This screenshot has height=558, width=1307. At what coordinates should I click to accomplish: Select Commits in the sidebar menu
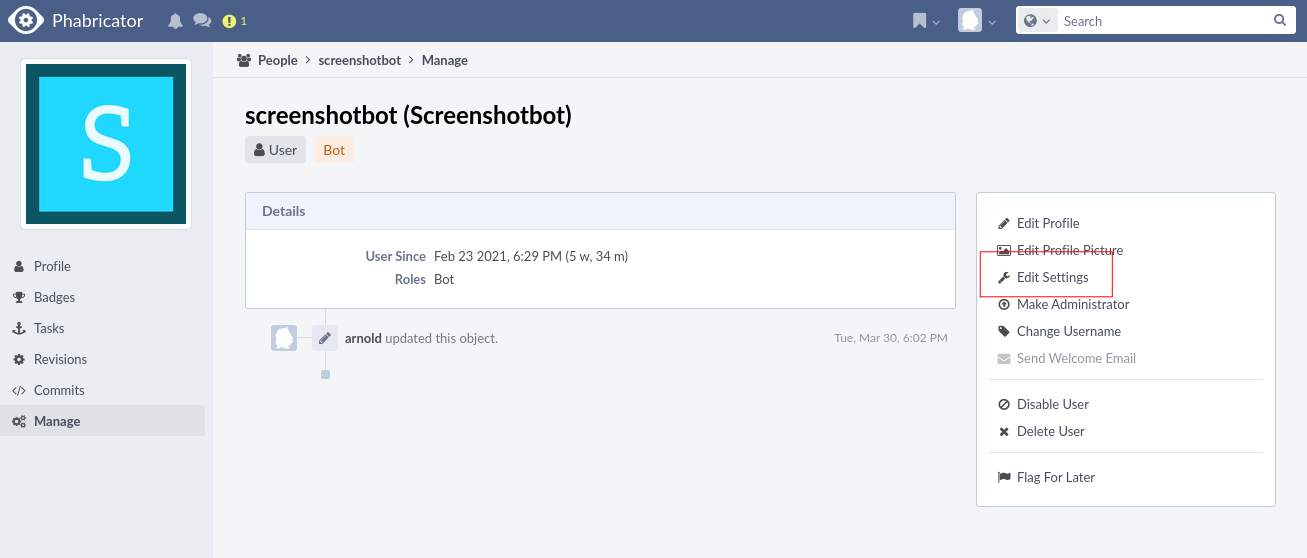pos(59,390)
